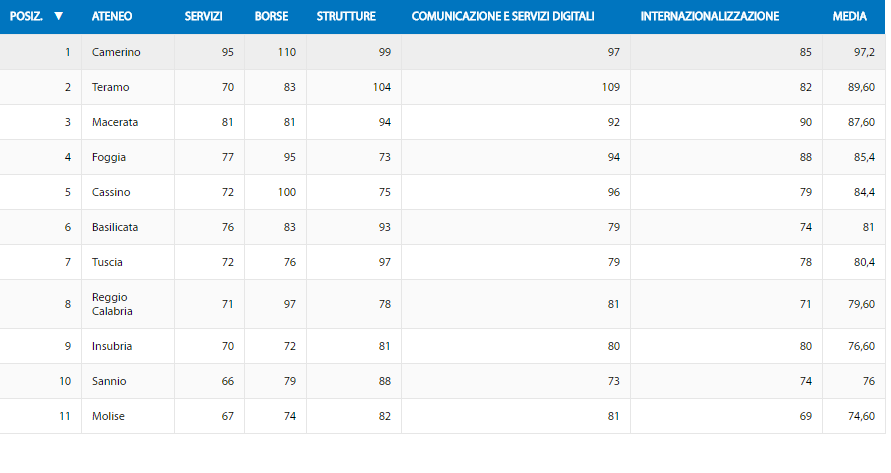Click the Media column header
Screen dimensions: 891x473
click(849, 16)
